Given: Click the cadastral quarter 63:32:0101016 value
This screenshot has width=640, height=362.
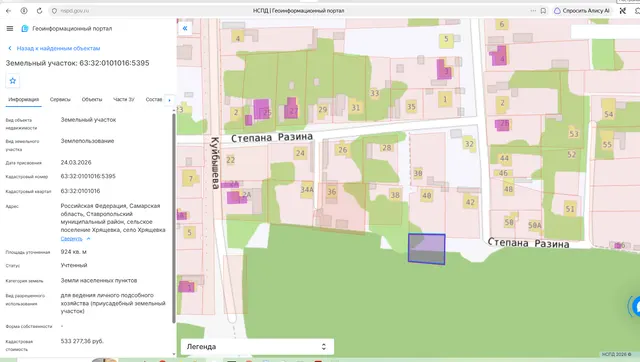Looking at the screenshot, I should (80, 191).
